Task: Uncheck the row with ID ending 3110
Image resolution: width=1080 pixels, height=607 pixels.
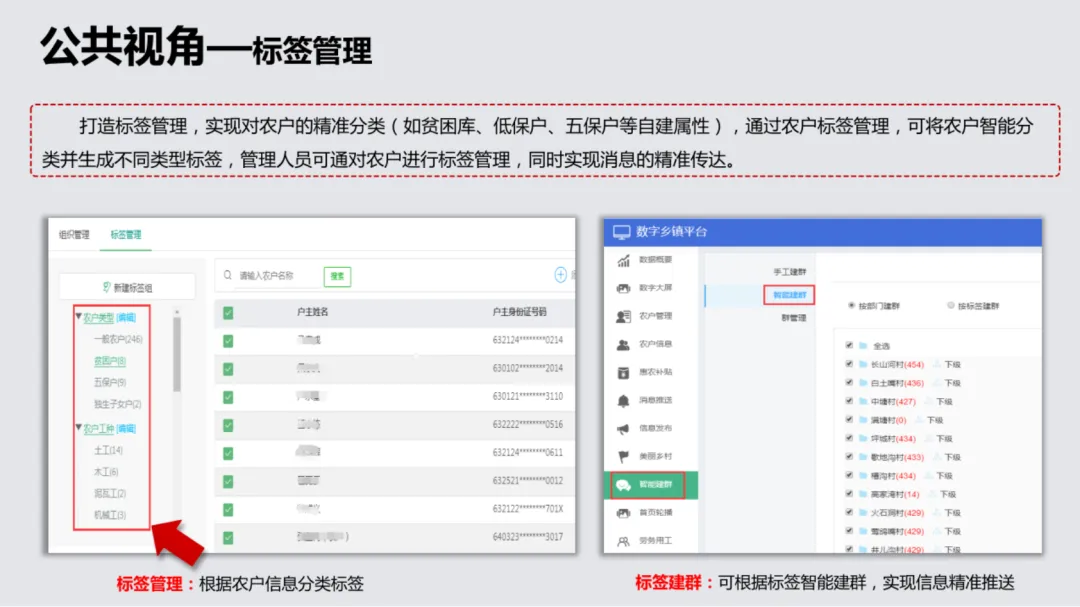Action: [x=228, y=398]
